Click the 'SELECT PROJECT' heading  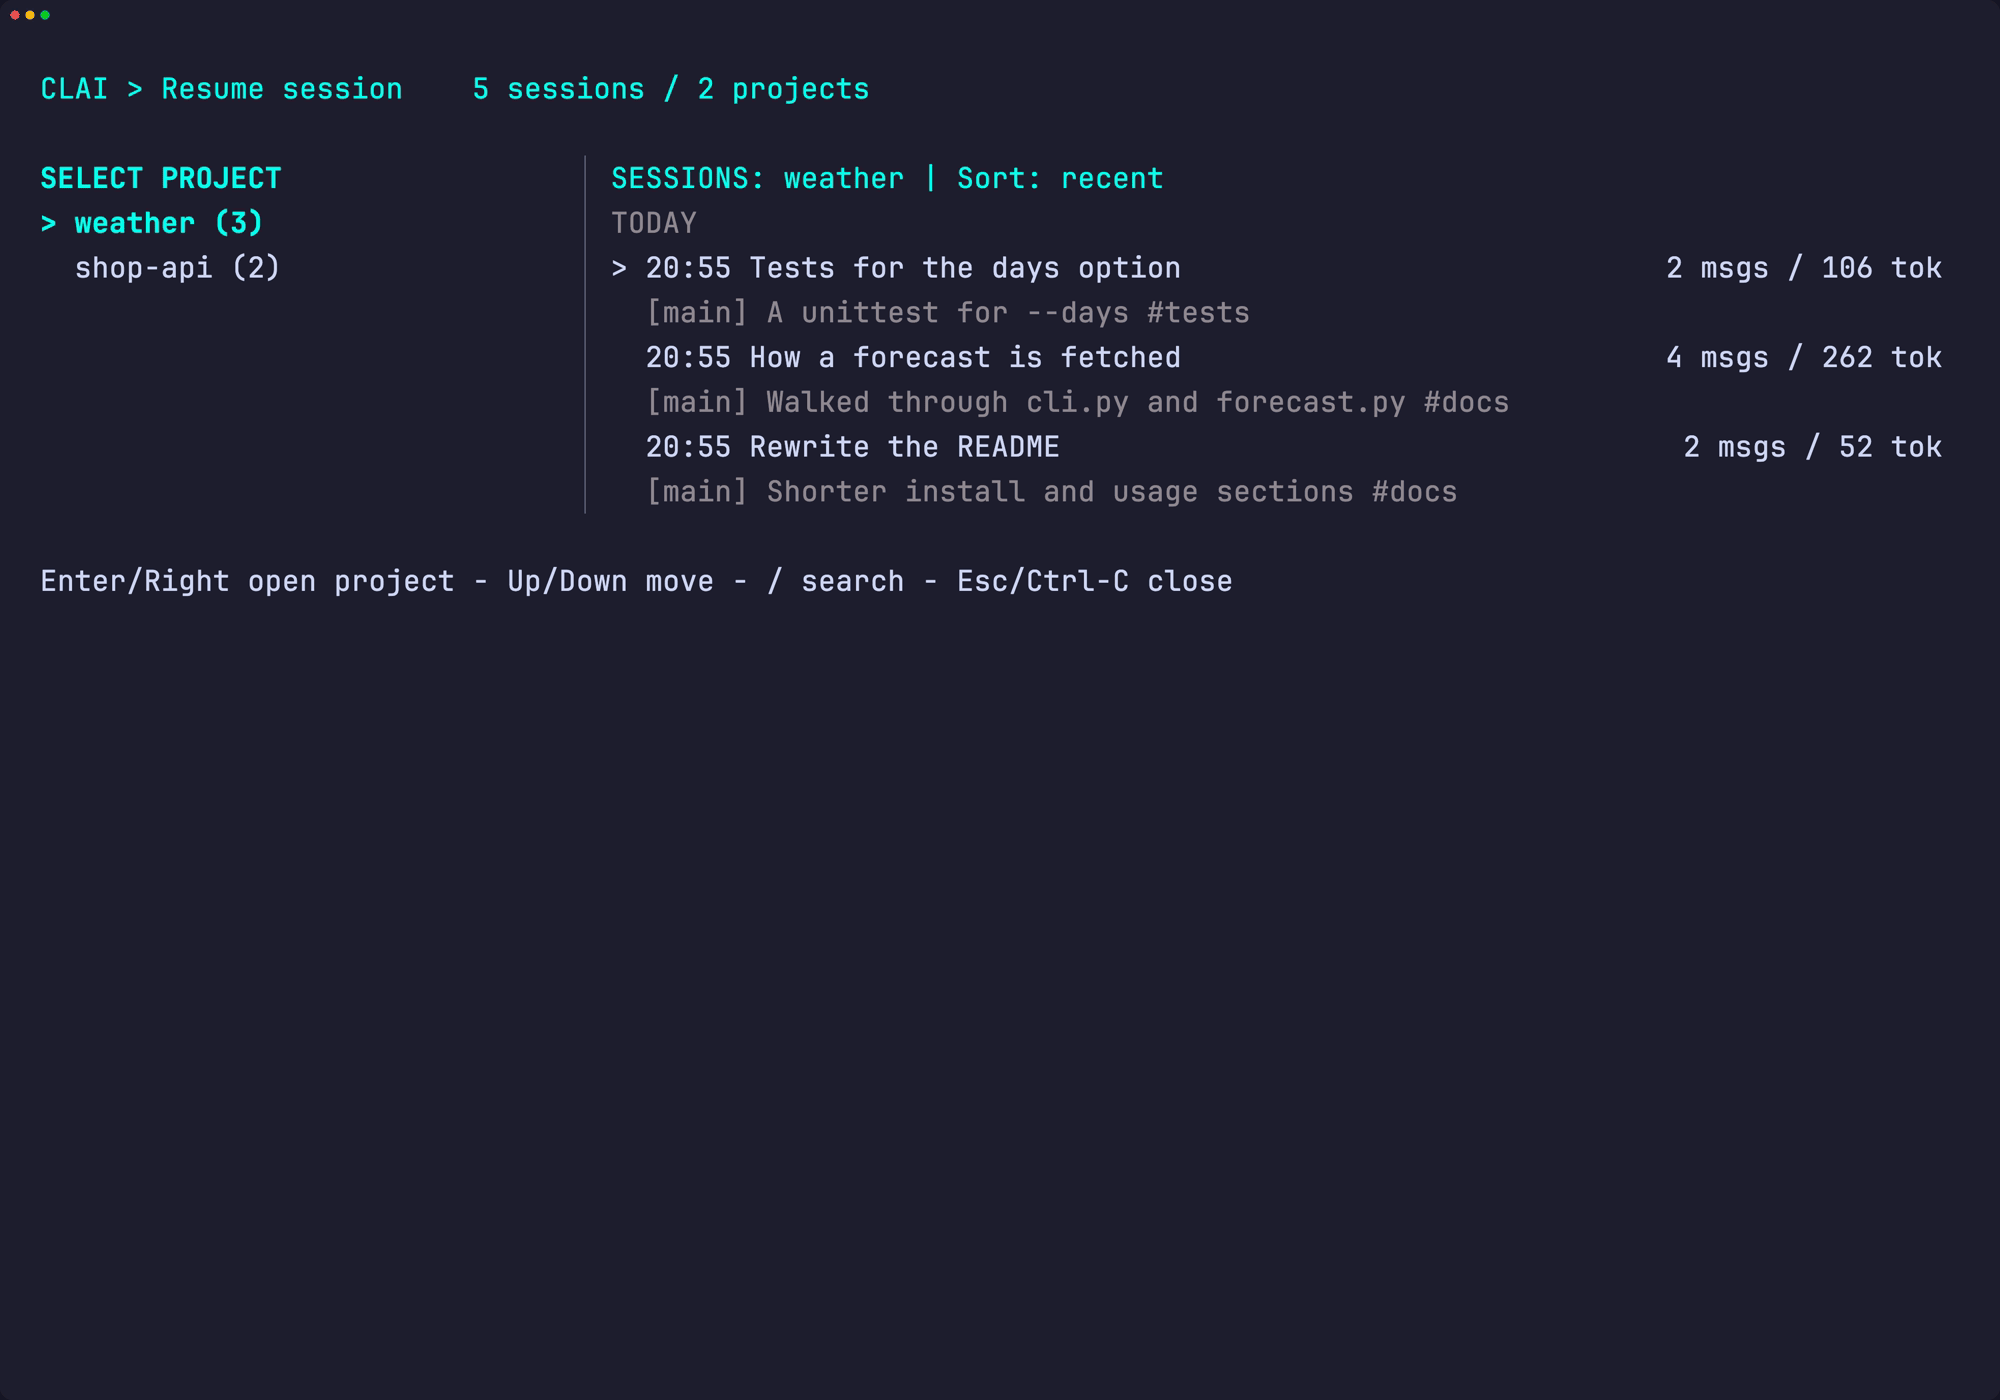click(161, 178)
